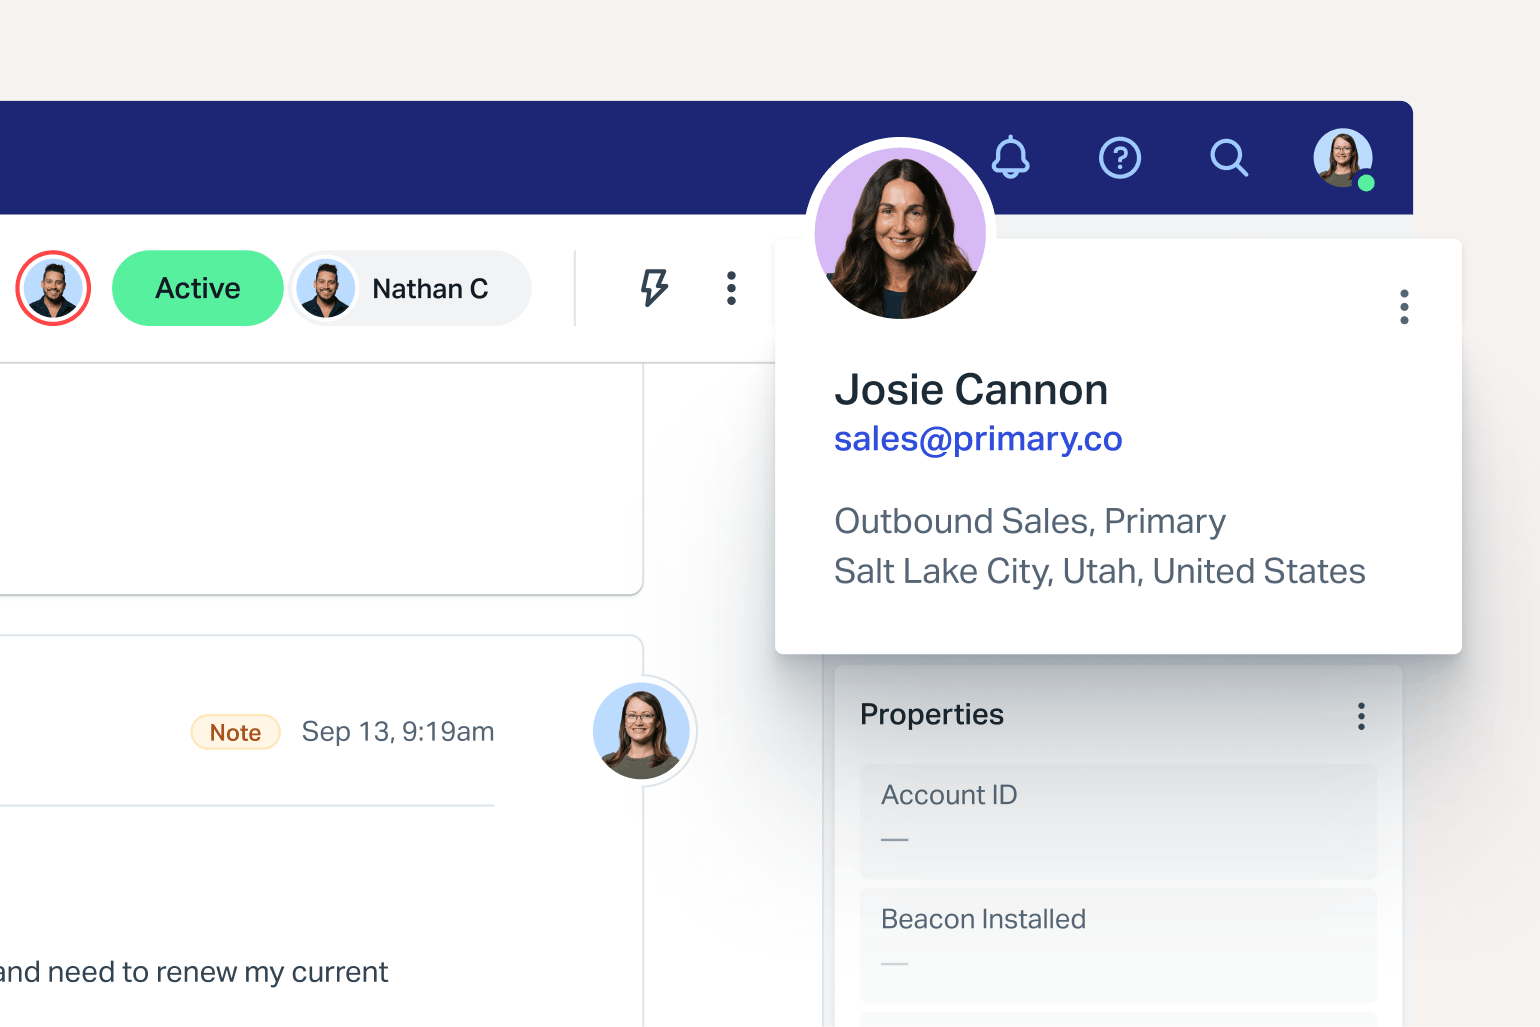
Task: Click the Josie Cannon name heading
Action: [x=971, y=390]
